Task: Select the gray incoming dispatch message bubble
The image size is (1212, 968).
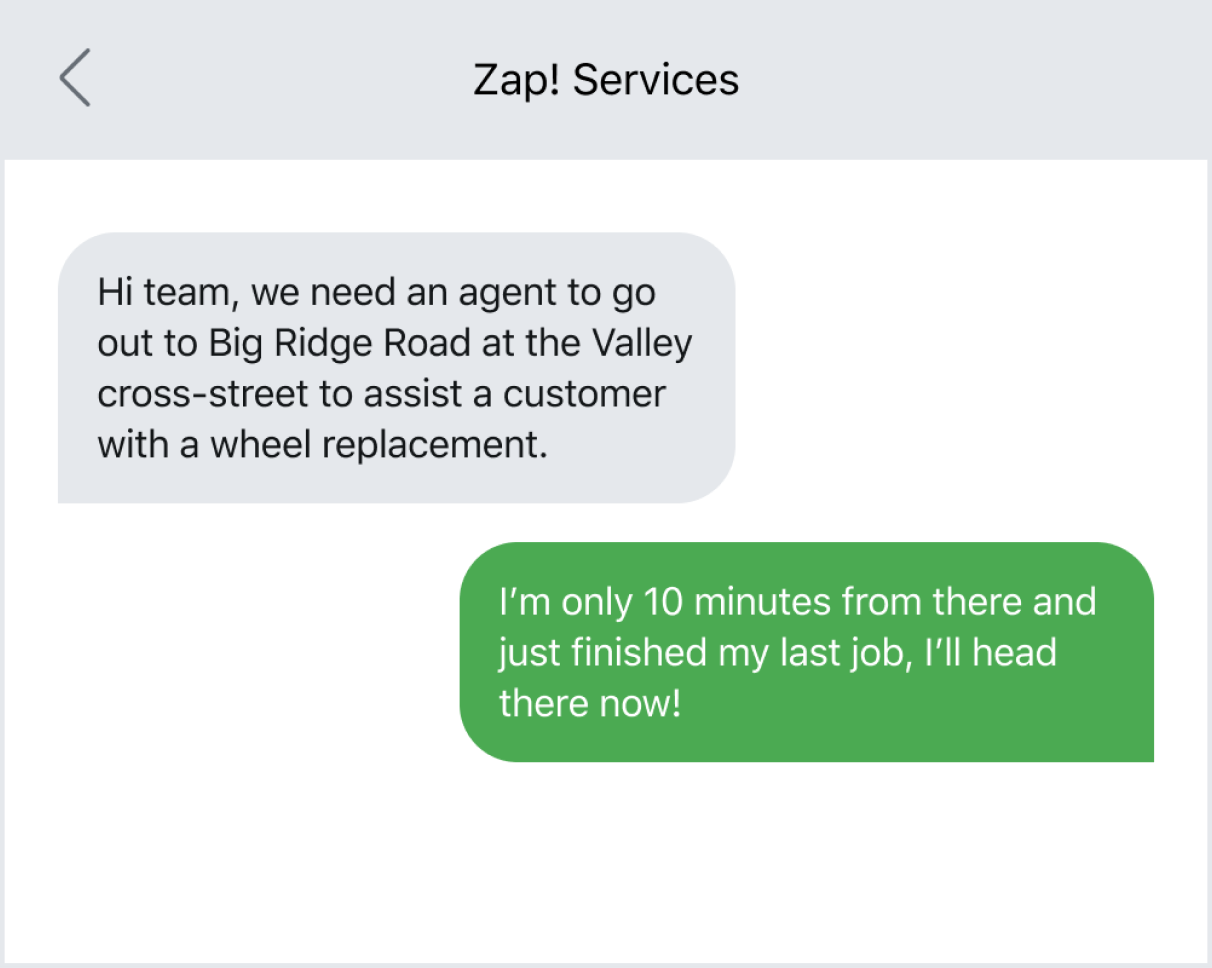Action: [x=396, y=367]
